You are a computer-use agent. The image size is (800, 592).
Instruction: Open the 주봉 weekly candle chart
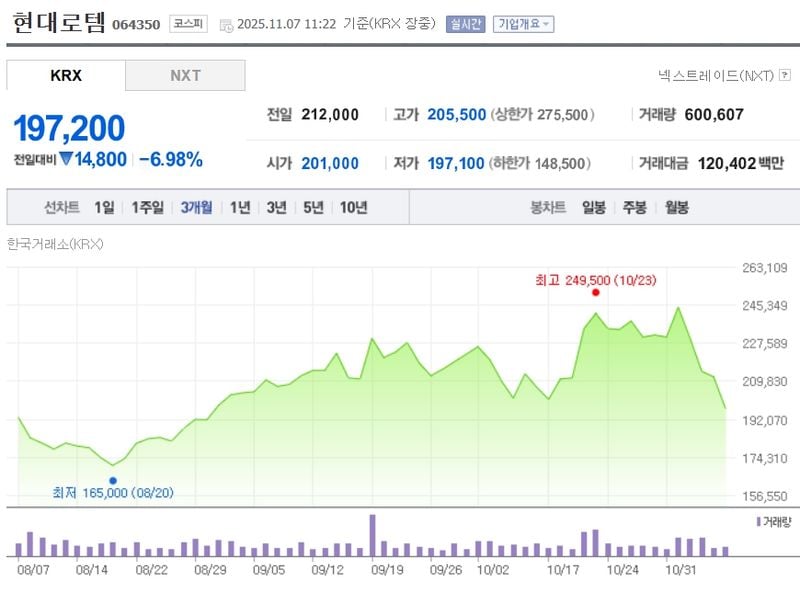635,208
